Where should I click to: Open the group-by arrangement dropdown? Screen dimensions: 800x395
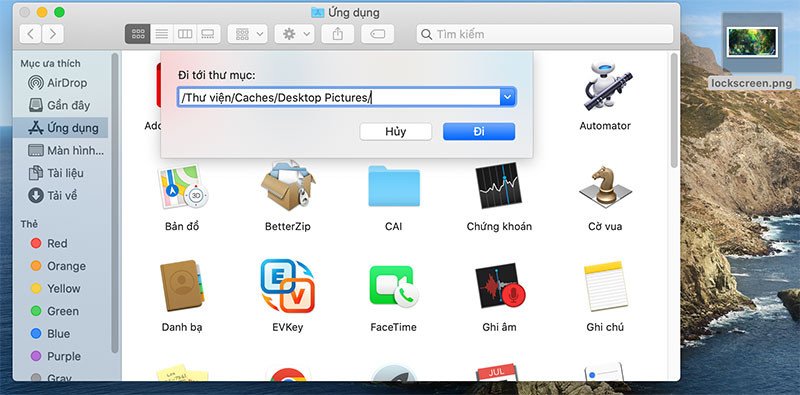247,34
